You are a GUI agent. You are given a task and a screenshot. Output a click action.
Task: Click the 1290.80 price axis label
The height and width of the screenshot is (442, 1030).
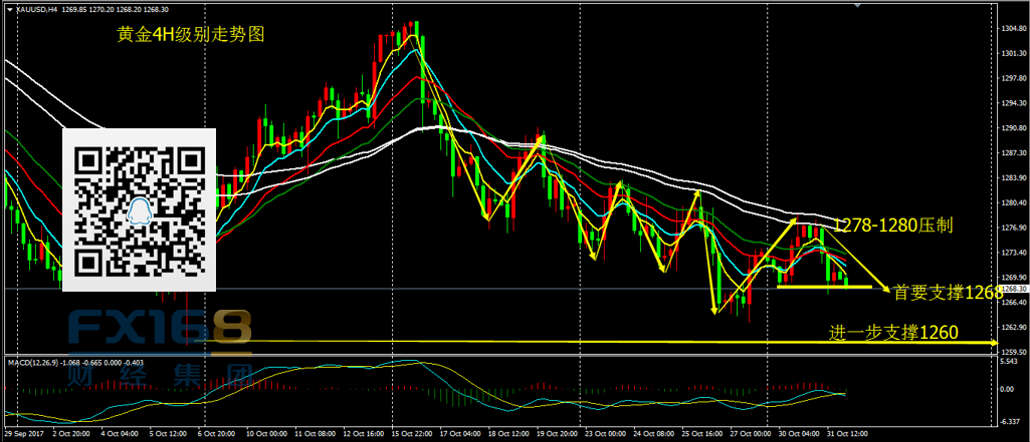click(1015, 128)
